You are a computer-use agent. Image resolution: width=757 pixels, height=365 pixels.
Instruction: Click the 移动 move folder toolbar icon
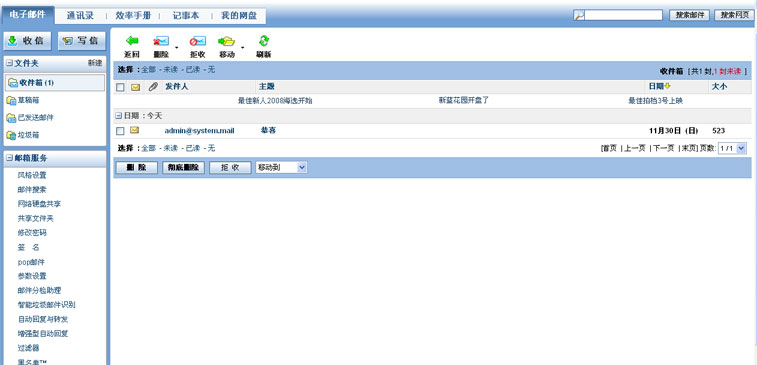226,41
